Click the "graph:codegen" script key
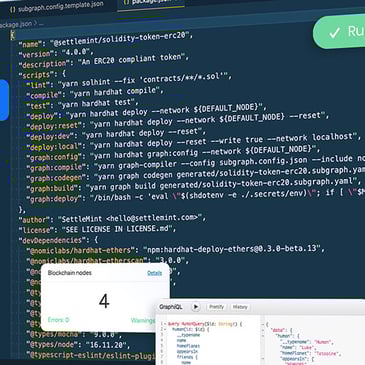 coord(56,177)
